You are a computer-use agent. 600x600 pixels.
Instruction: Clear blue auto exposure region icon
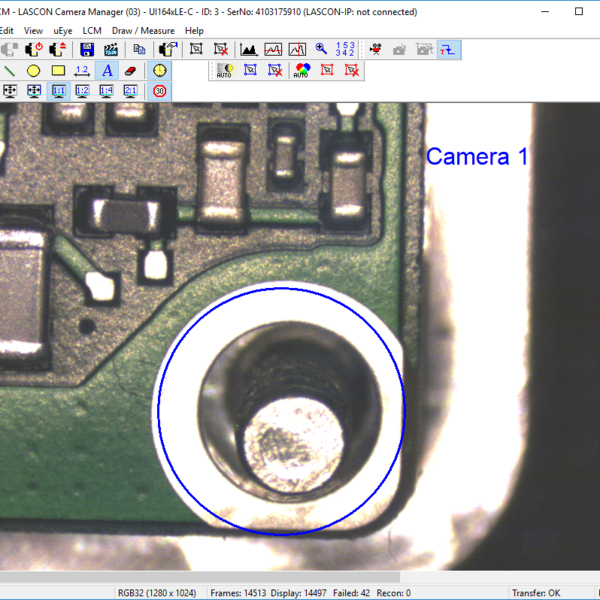point(275,70)
